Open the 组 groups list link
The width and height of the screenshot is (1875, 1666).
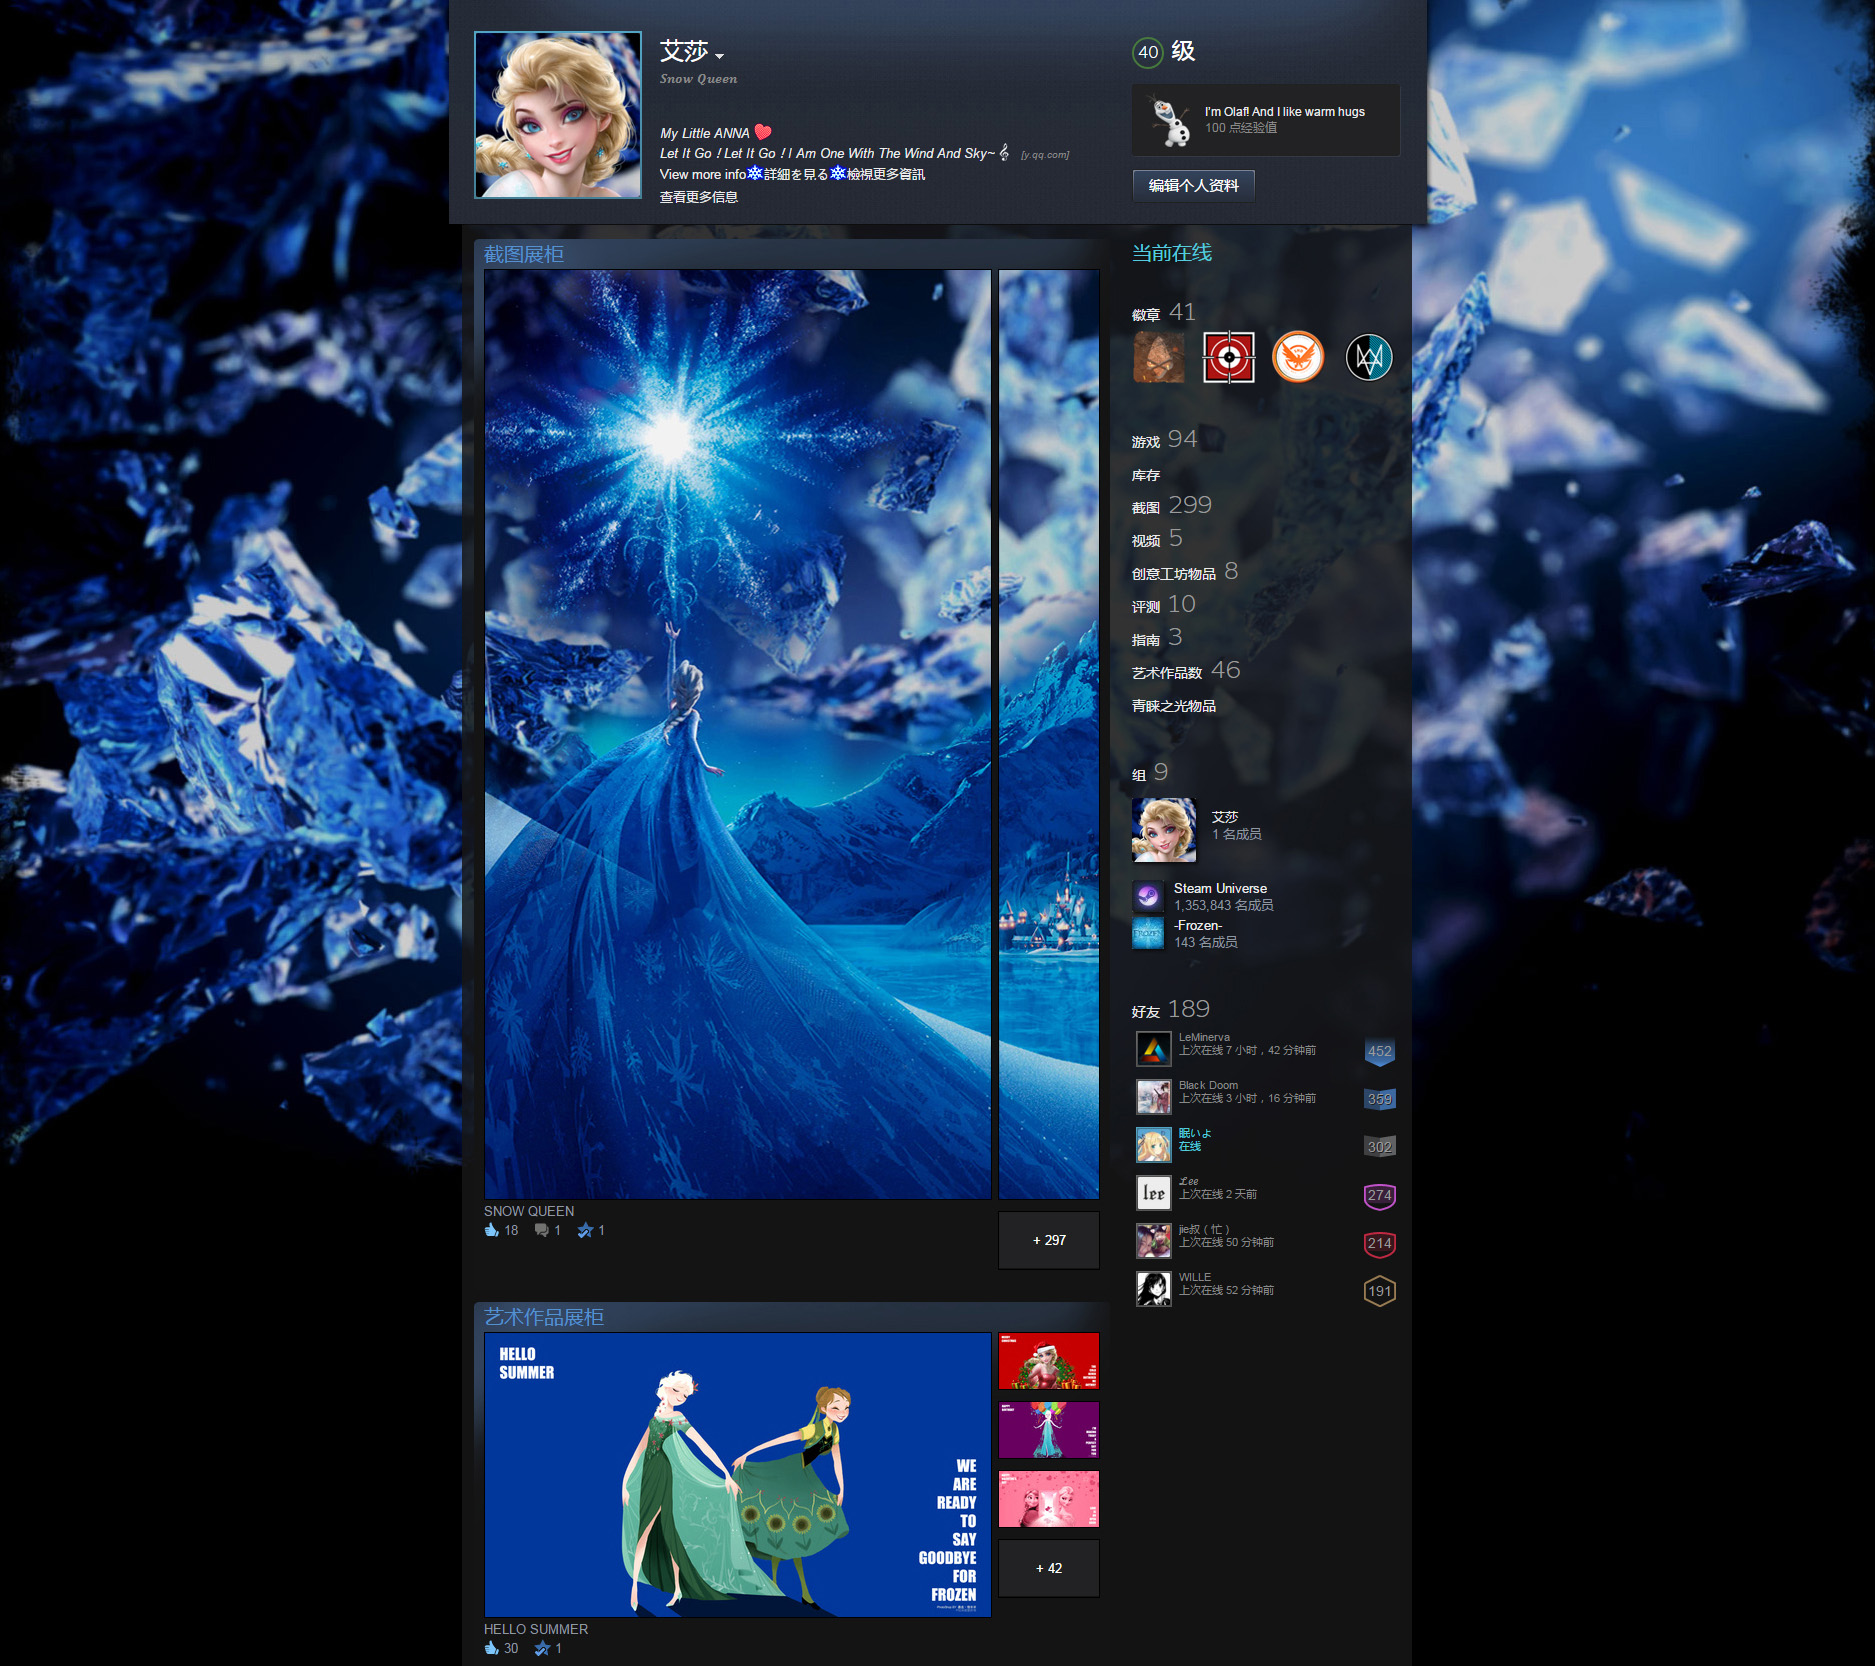coord(1150,773)
